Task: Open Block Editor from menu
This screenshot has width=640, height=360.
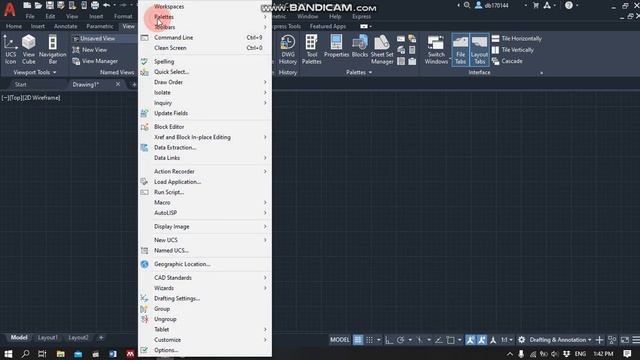Action: pyautogui.click(x=205, y=127)
